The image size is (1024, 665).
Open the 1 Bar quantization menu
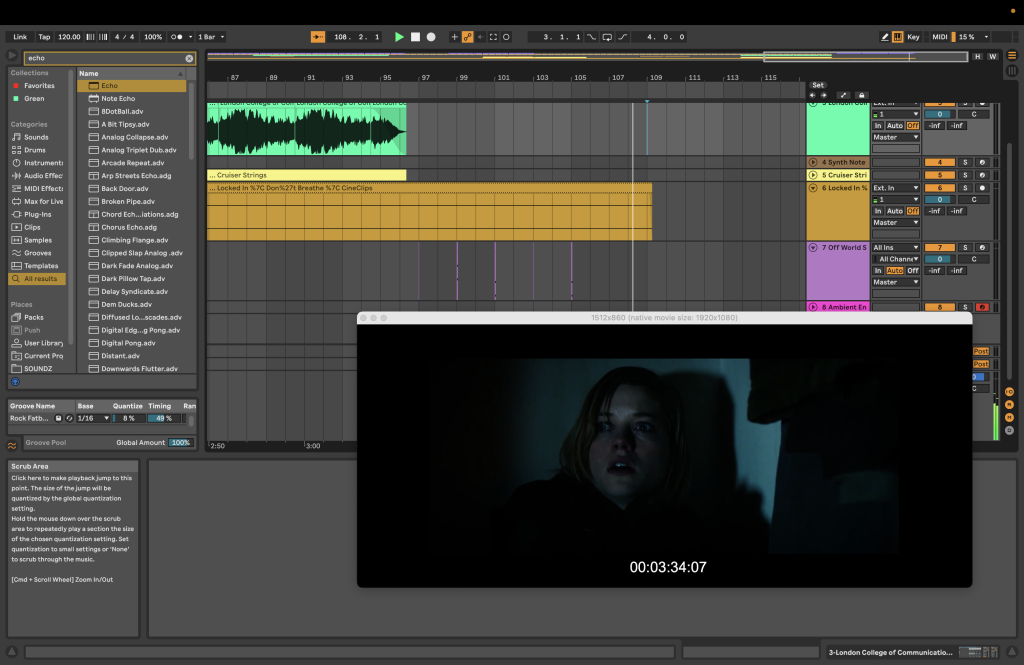(211, 37)
